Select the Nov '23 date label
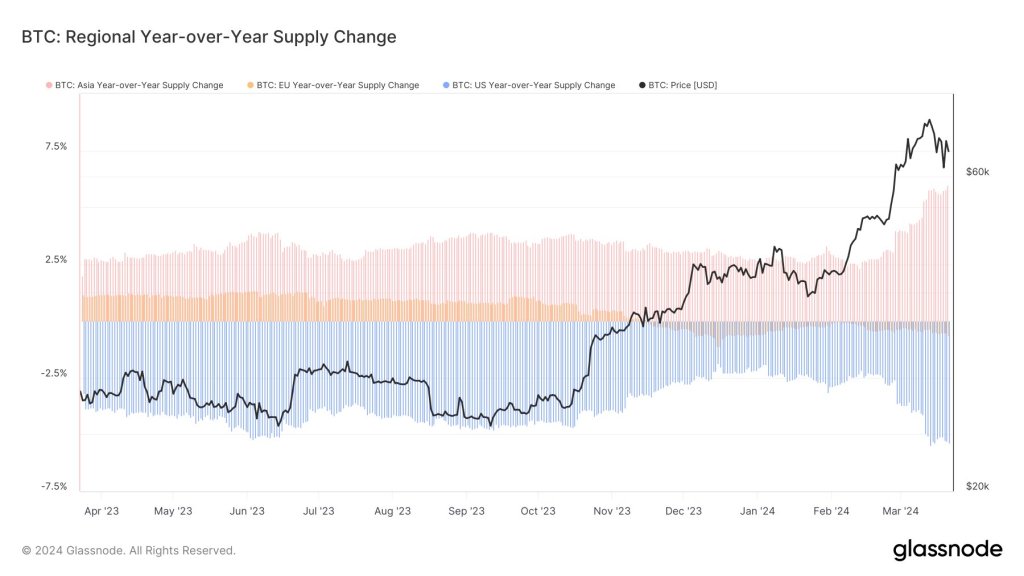This screenshot has height=576, width=1024. [x=612, y=511]
